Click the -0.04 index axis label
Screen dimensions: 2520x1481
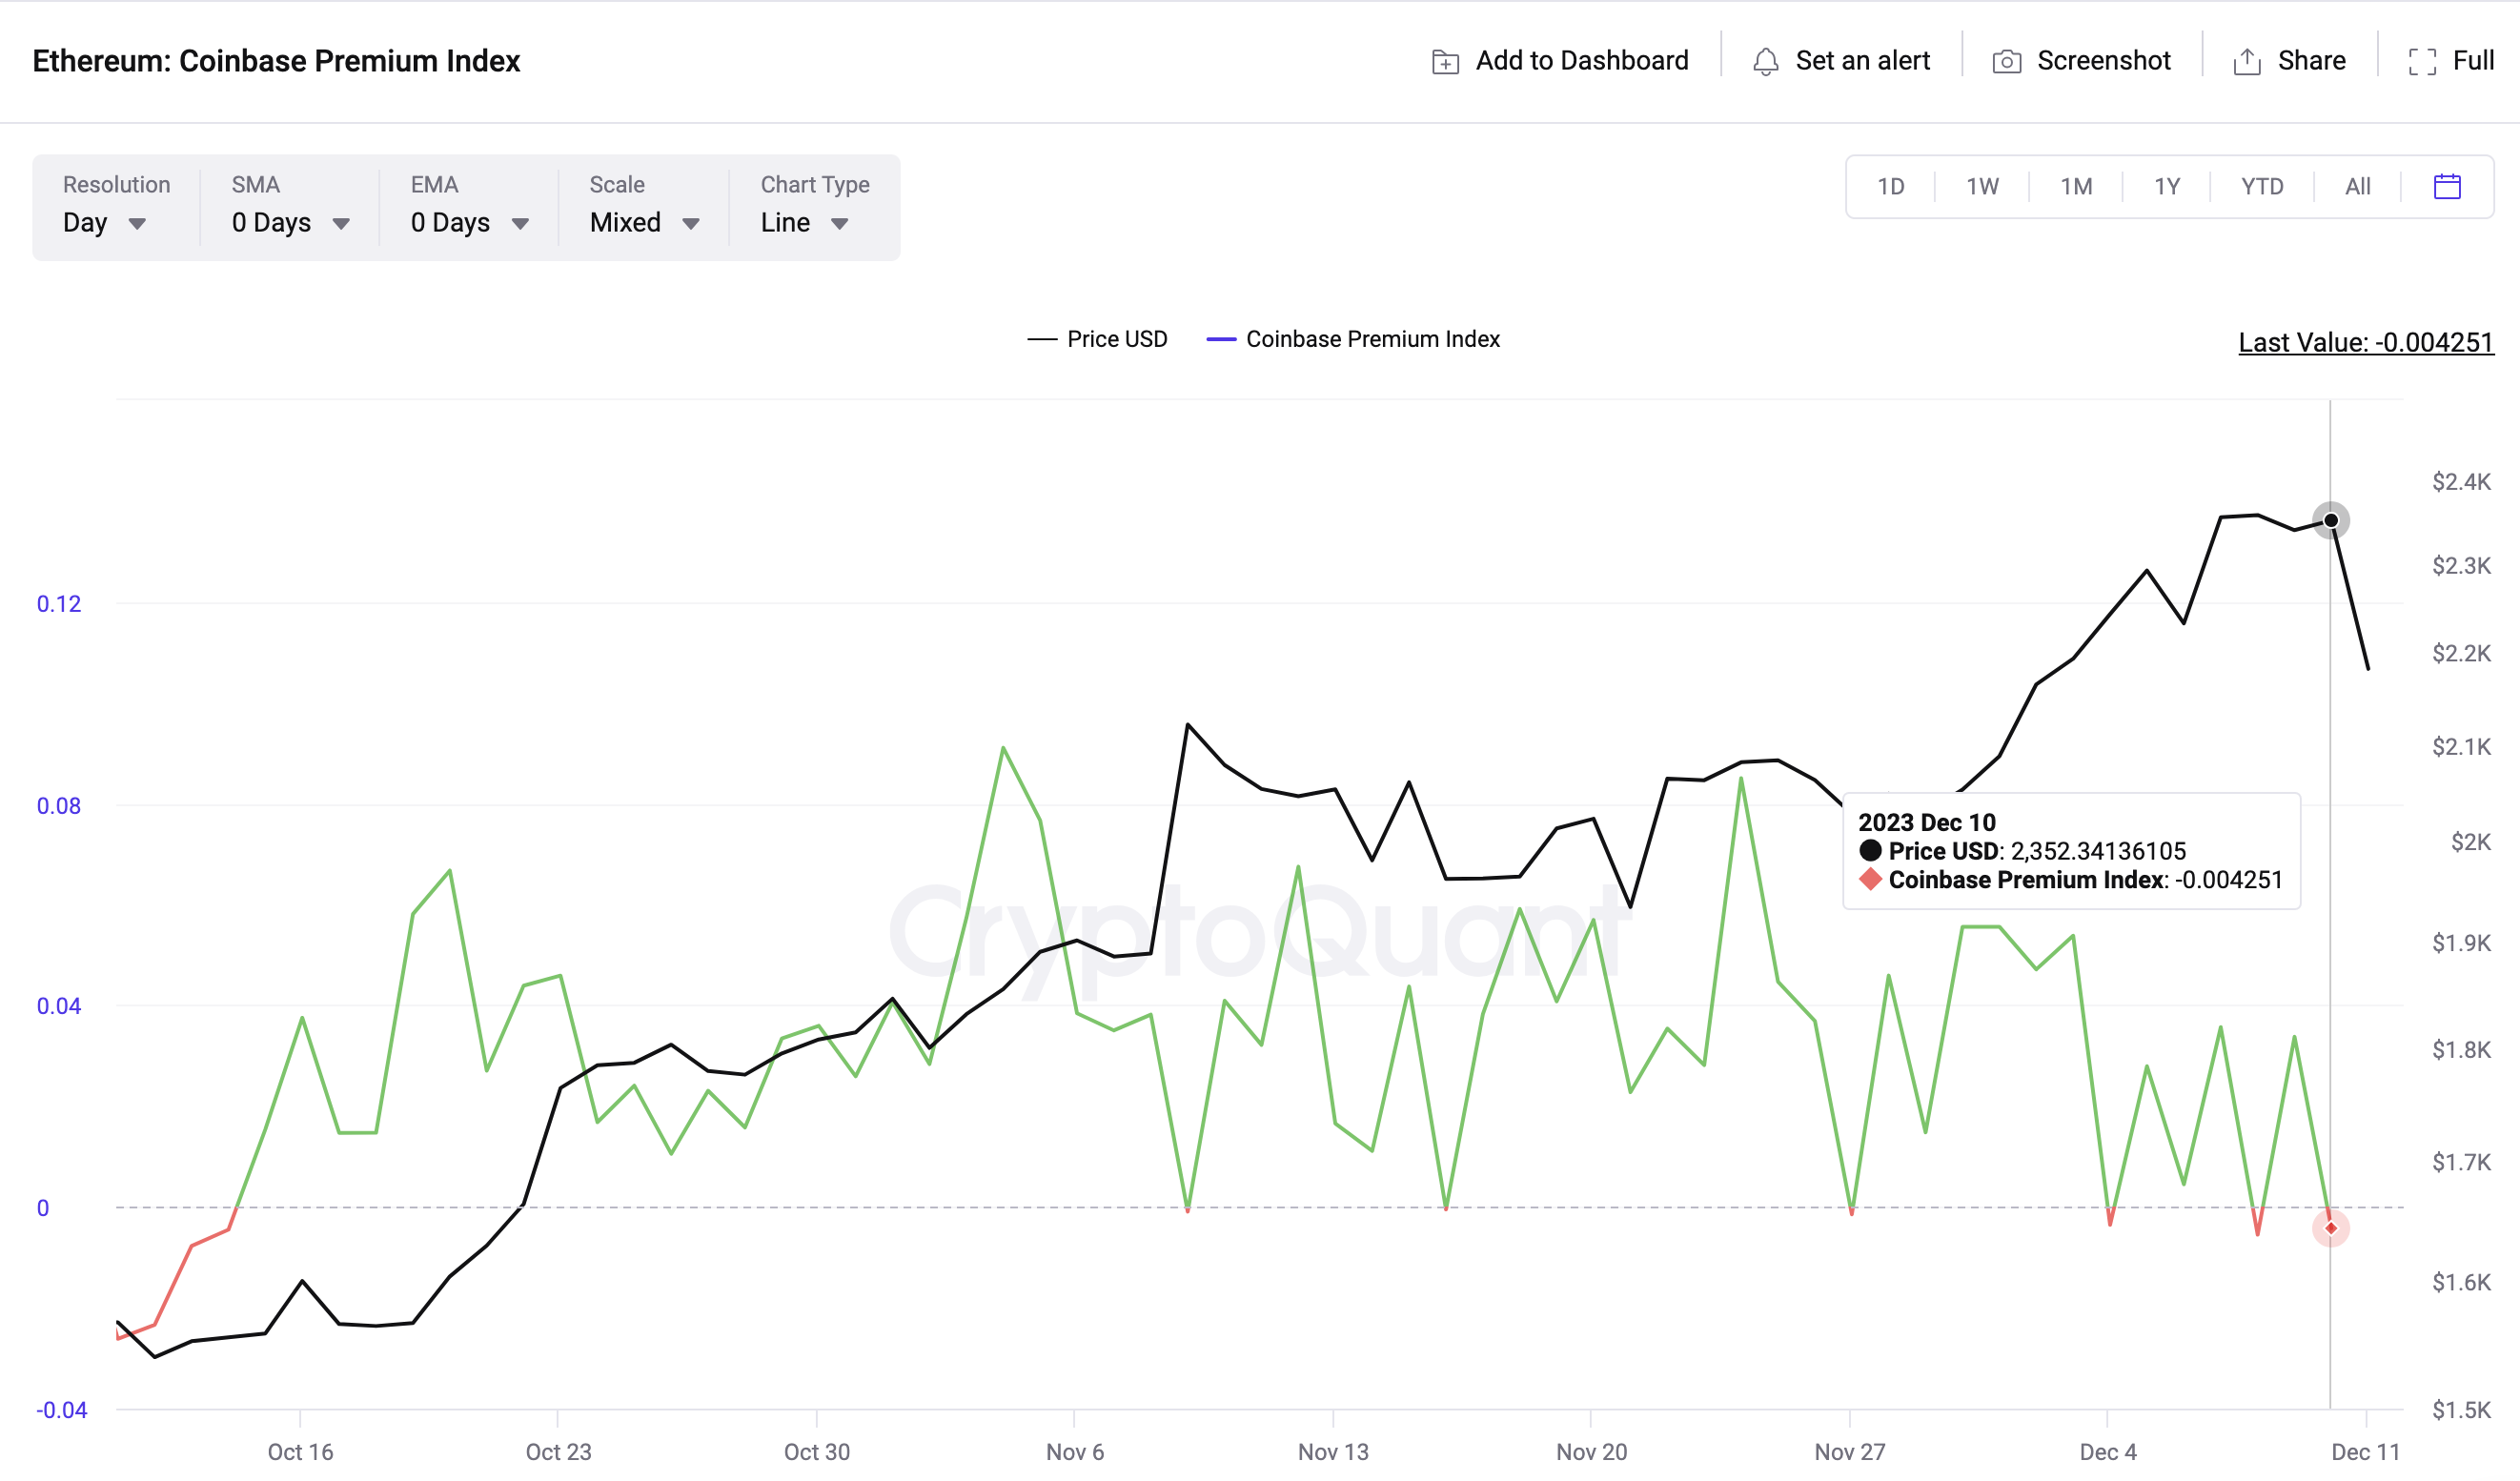[62, 1410]
